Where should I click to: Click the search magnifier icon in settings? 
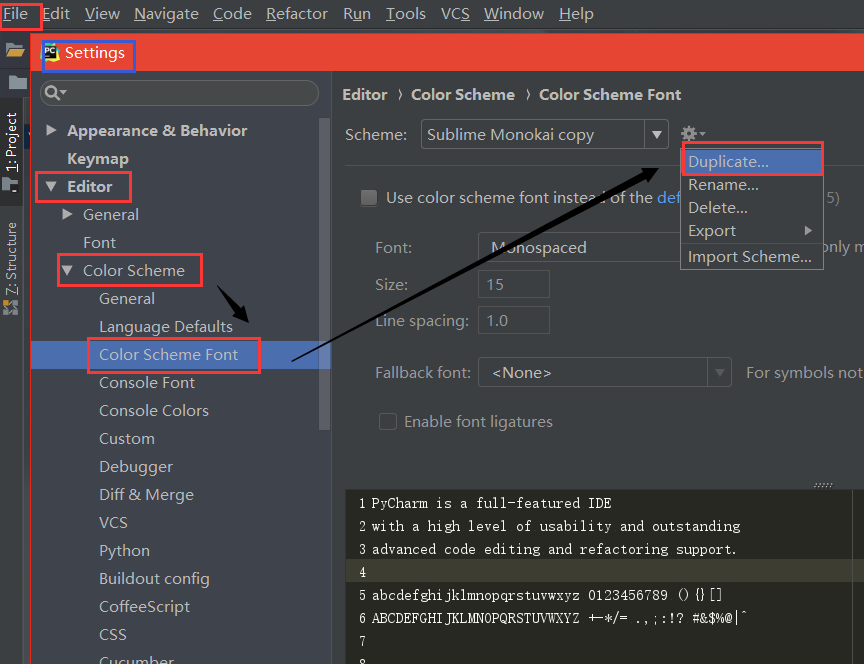coord(55,93)
